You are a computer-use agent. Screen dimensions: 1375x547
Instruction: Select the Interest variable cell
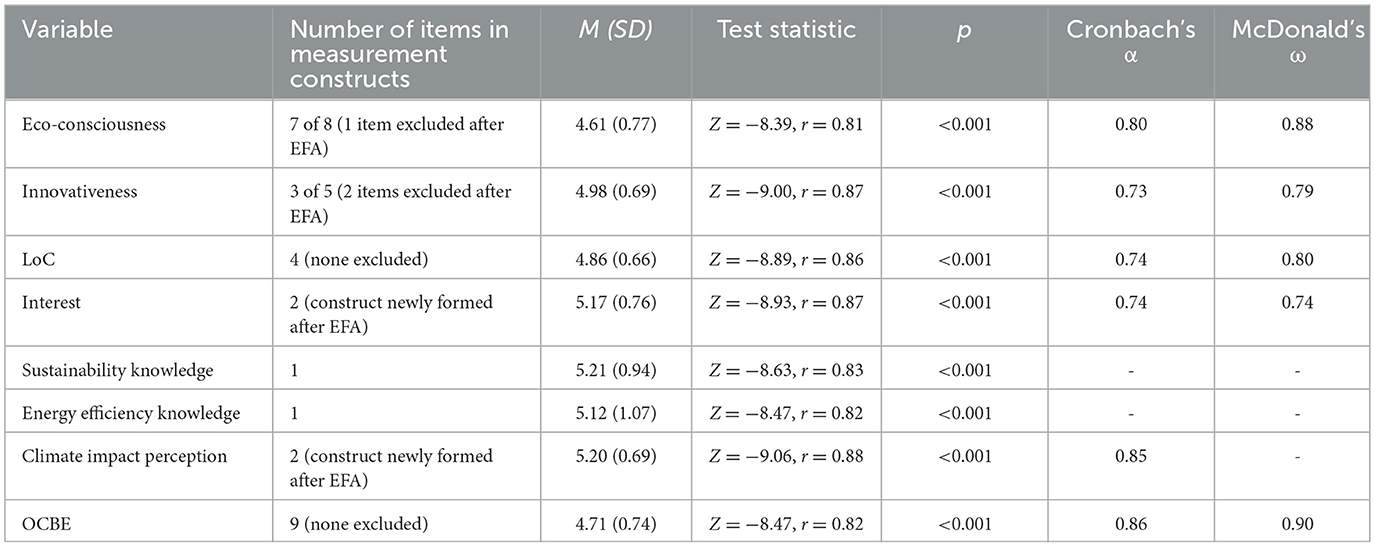pyautogui.click(x=52, y=301)
